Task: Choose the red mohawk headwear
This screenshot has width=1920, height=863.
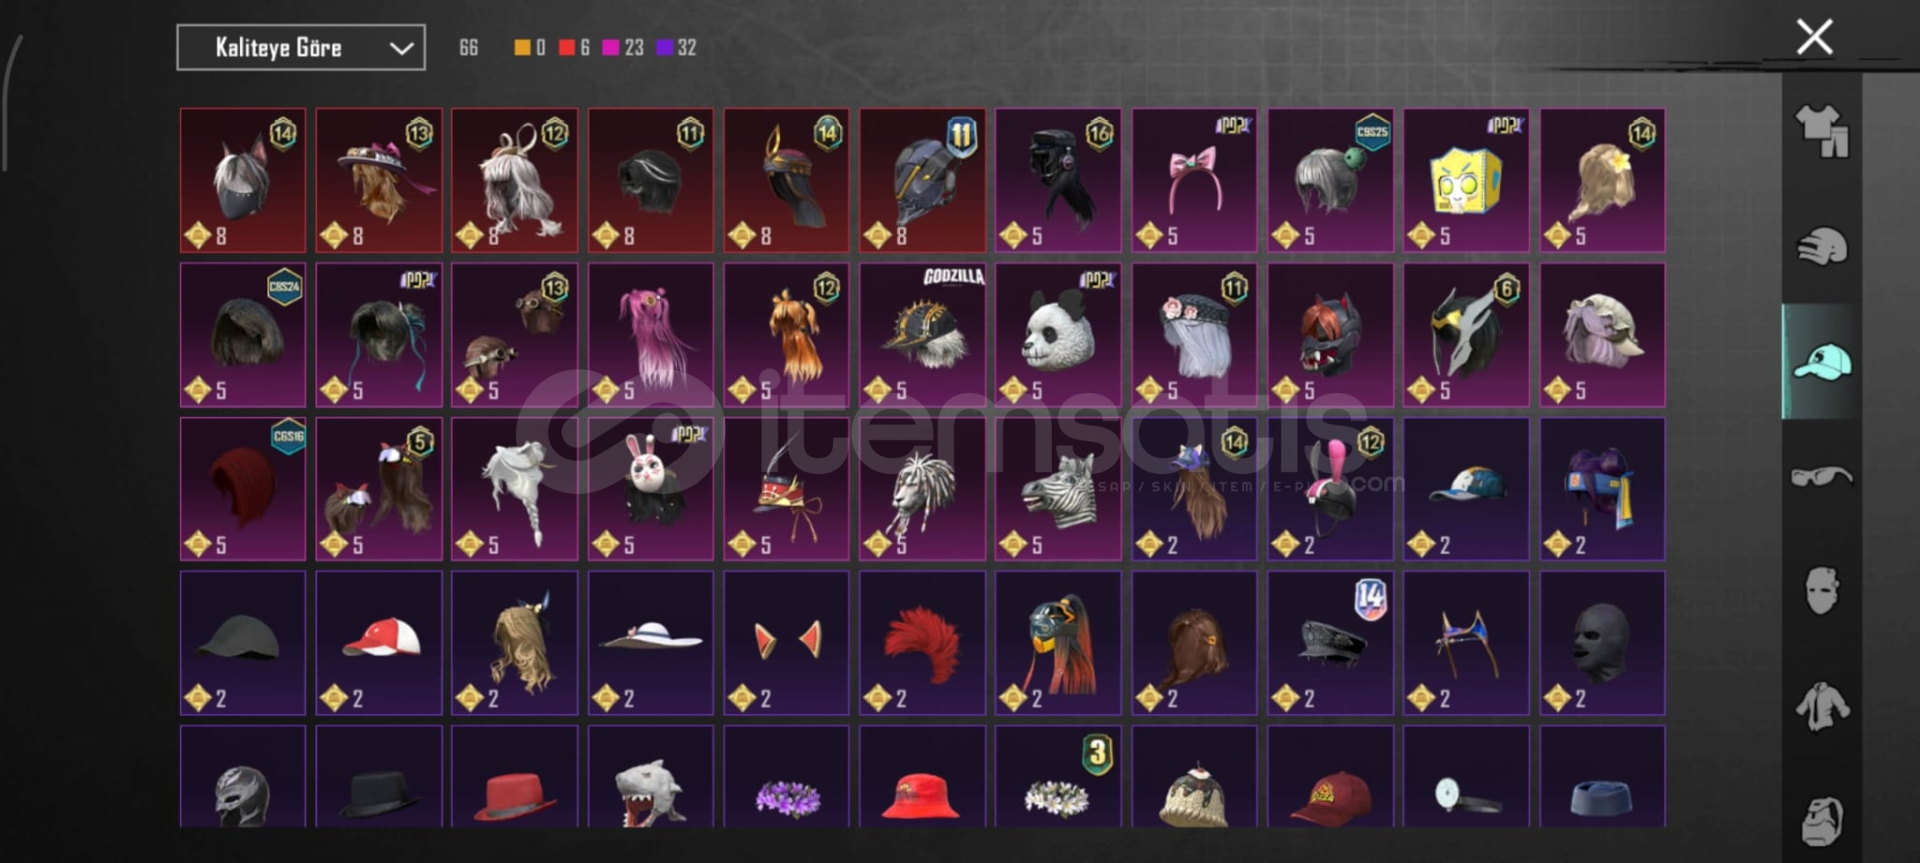Action: tap(922, 643)
